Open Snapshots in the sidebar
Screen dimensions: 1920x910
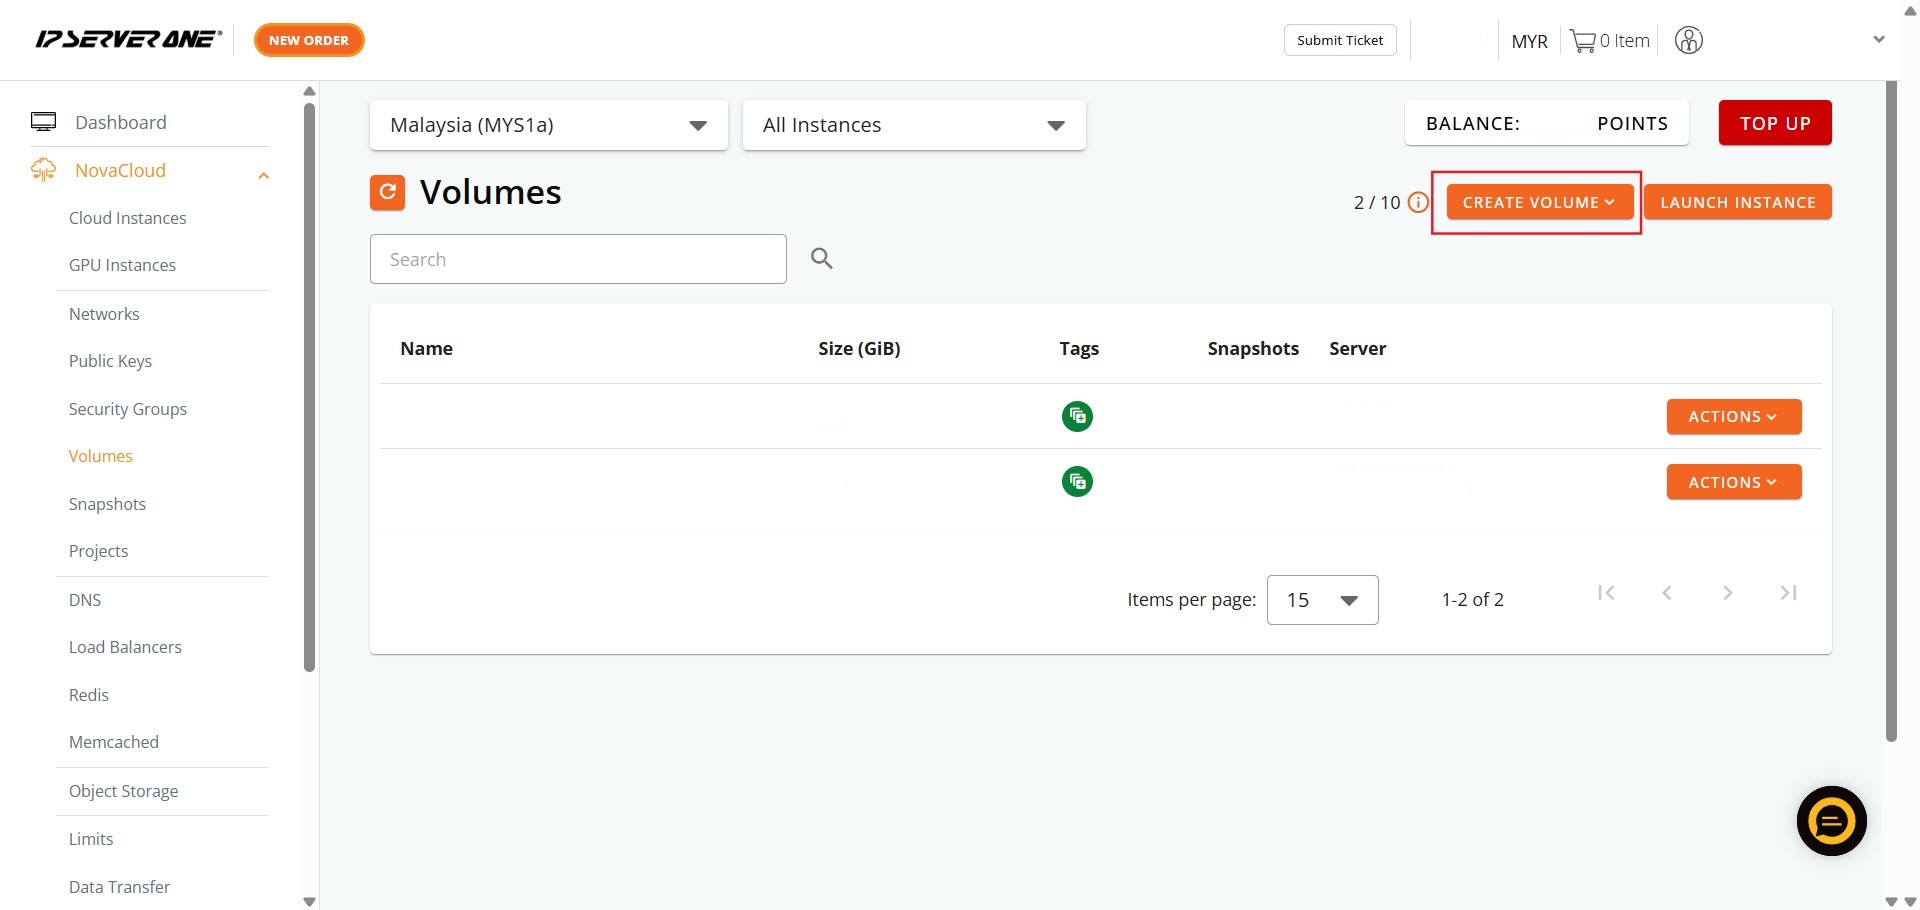107,504
